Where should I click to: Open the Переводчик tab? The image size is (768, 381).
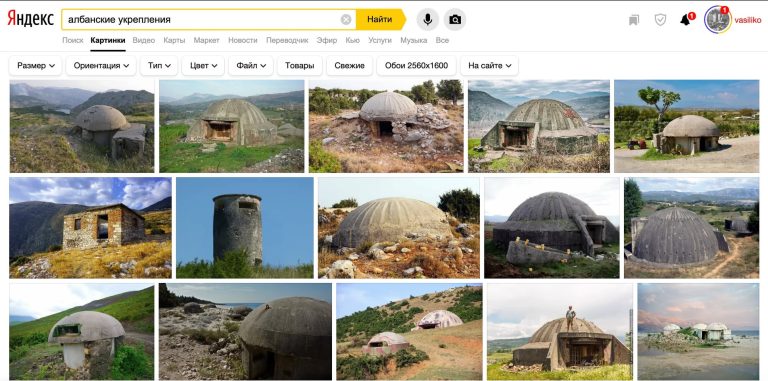[x=287, y=41]
